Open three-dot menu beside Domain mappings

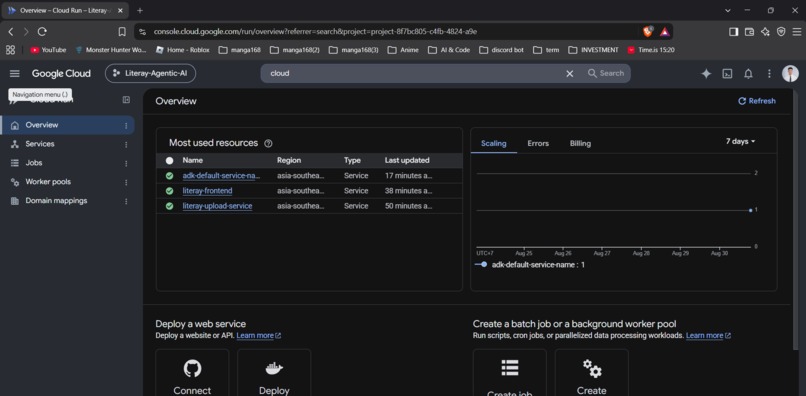click(x=126, y=202)
